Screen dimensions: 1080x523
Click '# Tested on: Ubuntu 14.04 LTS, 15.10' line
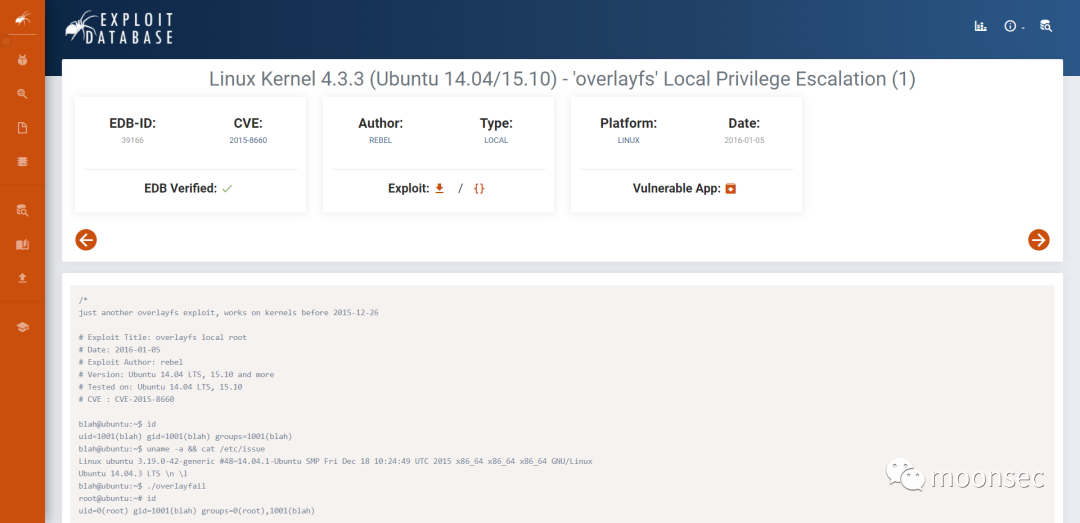[x=160, y=387]
